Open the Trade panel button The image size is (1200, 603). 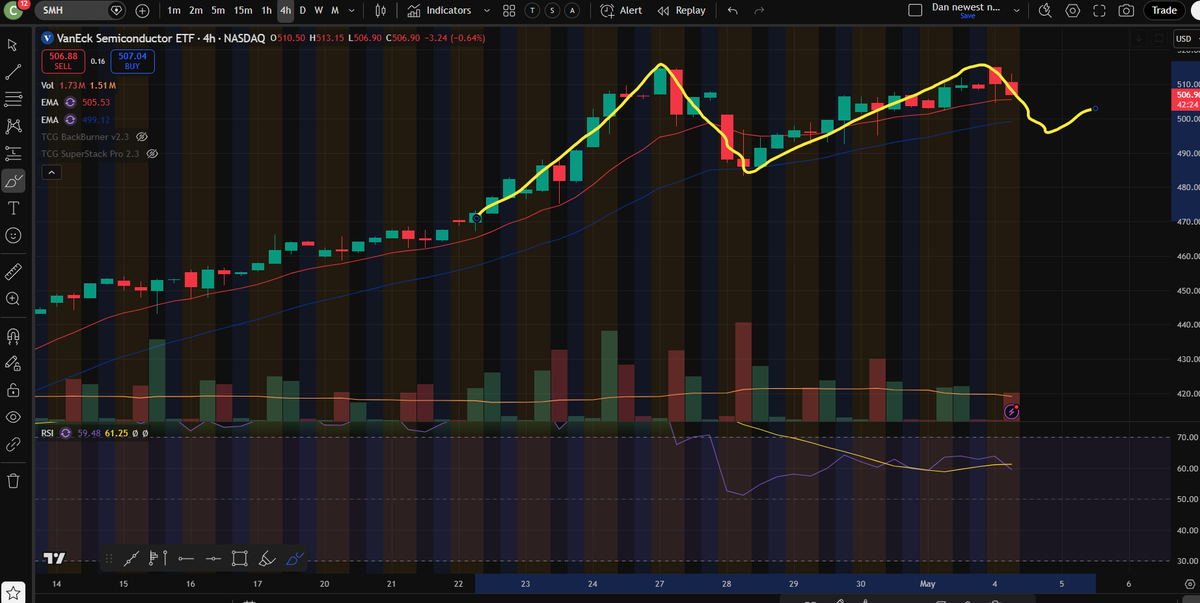pyautogui.click(x=1164, y=10)
